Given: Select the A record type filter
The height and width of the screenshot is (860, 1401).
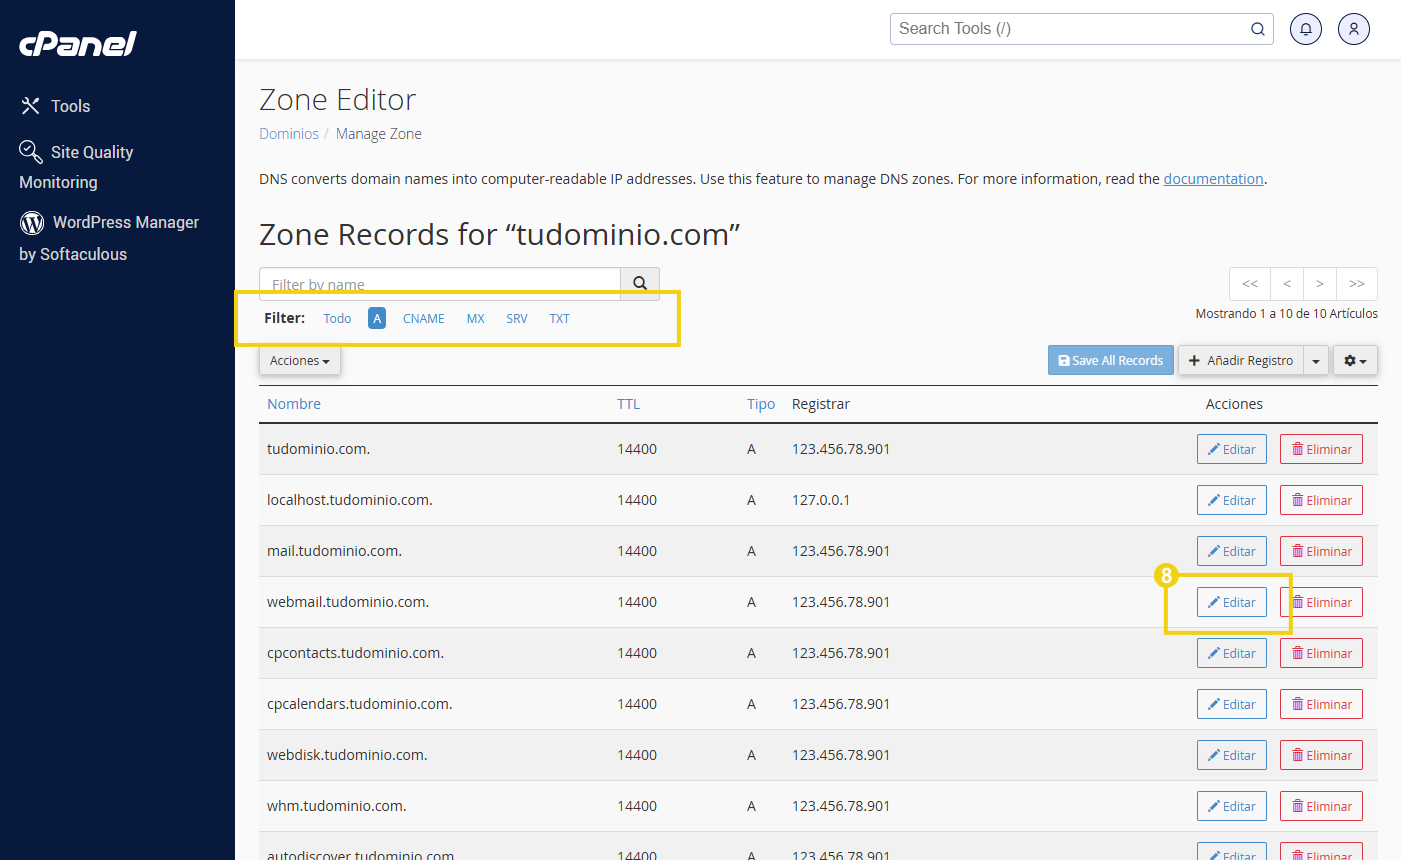Looking at the screenshot, I should [x=377, y=318].
